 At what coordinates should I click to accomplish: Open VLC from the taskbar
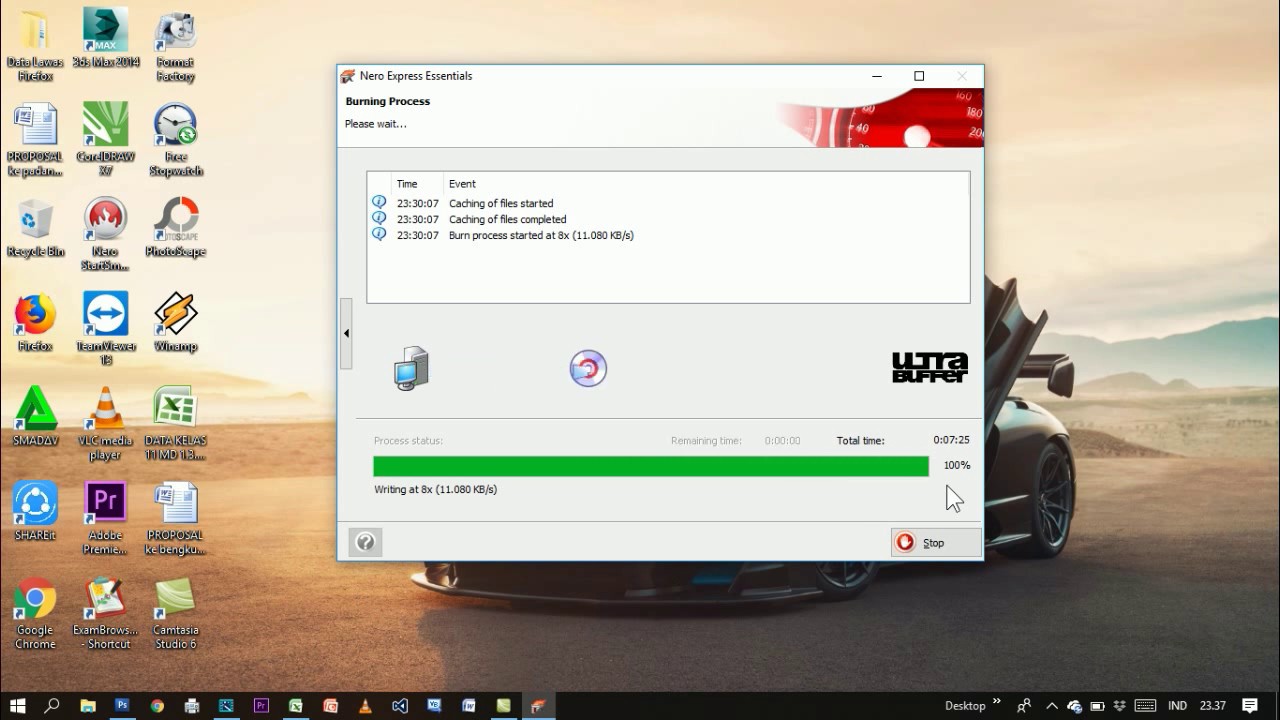365,705
